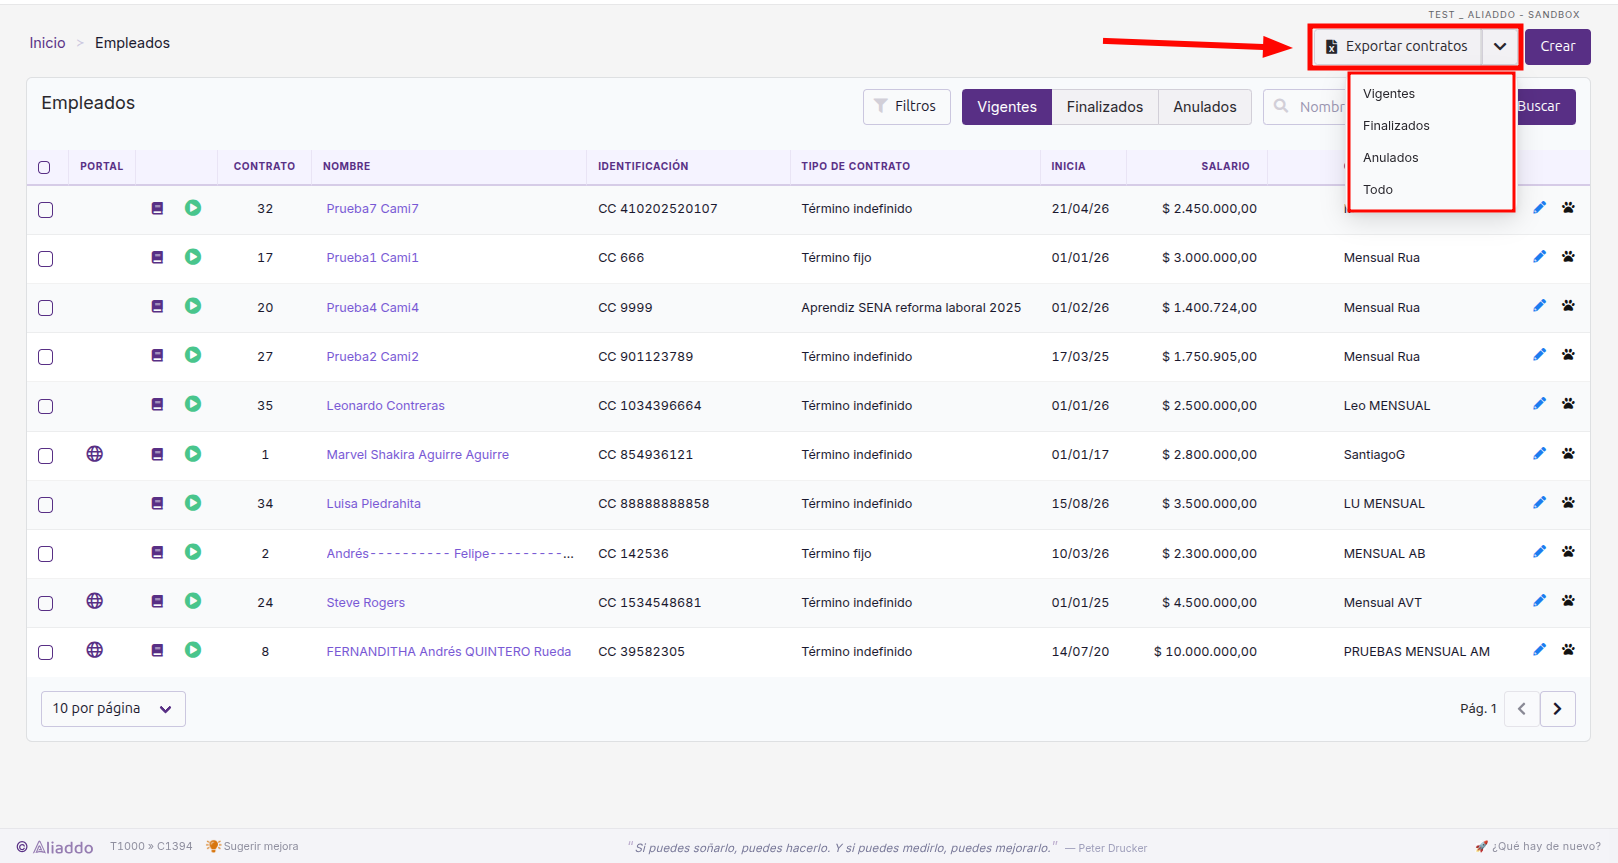Choose Todo in the export dropdown menu
The image size is (1618, 863).
[x=1431, y=190]
